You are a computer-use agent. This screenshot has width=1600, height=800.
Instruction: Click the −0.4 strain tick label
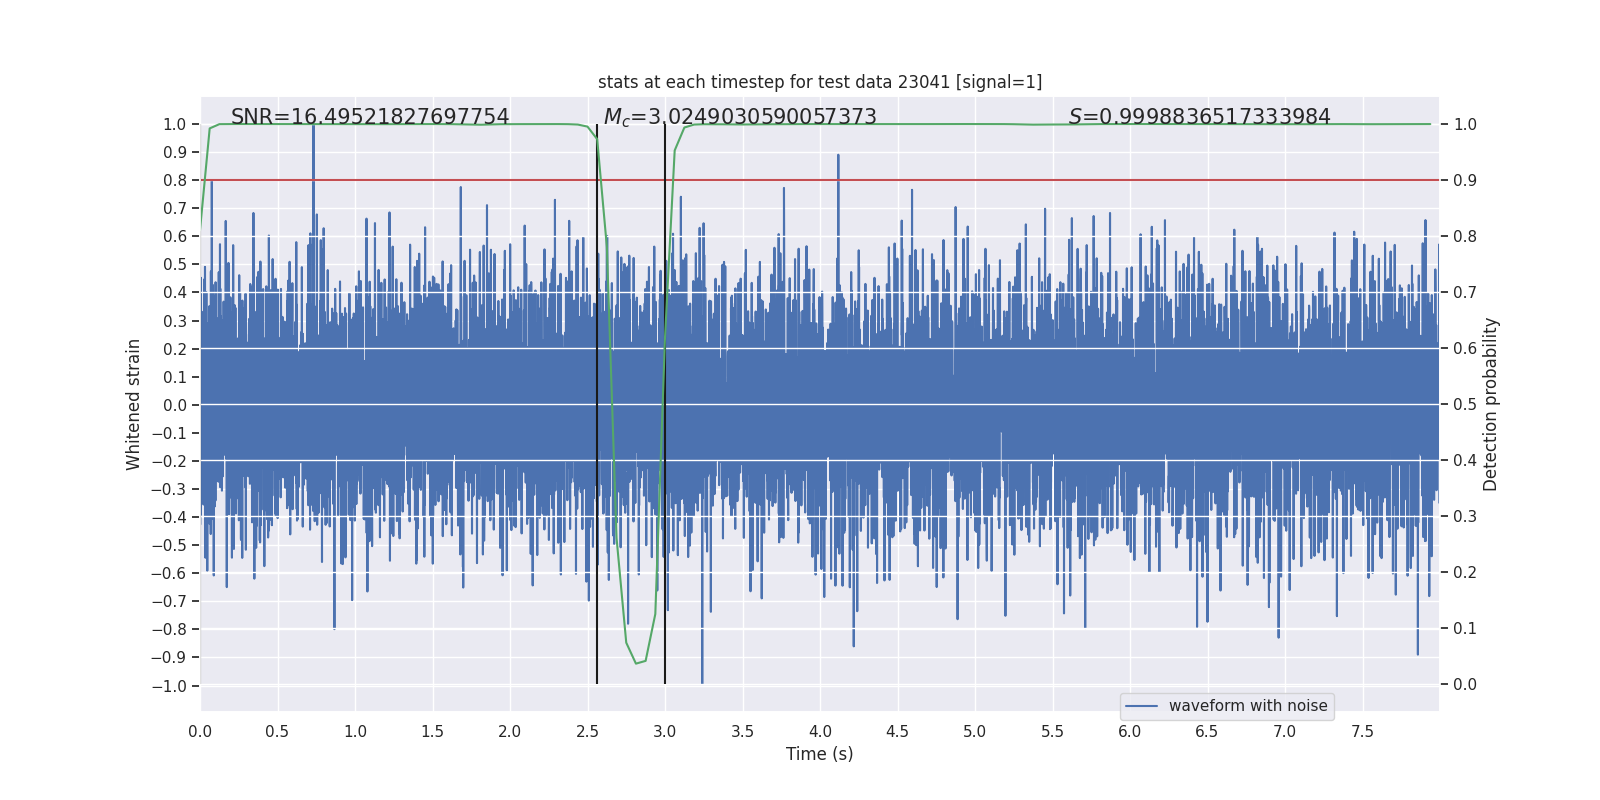click(x=169, y=517)
